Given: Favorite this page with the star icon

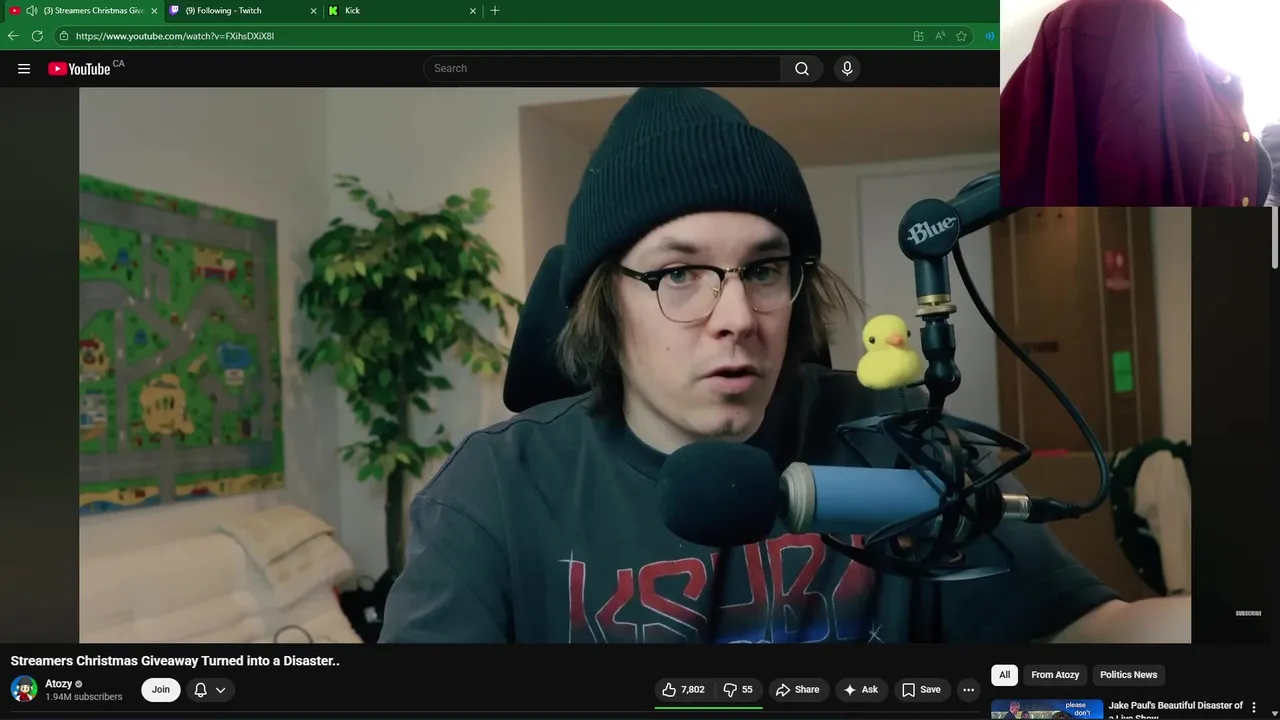Looking at the screenshot, I should pos(961,36).
